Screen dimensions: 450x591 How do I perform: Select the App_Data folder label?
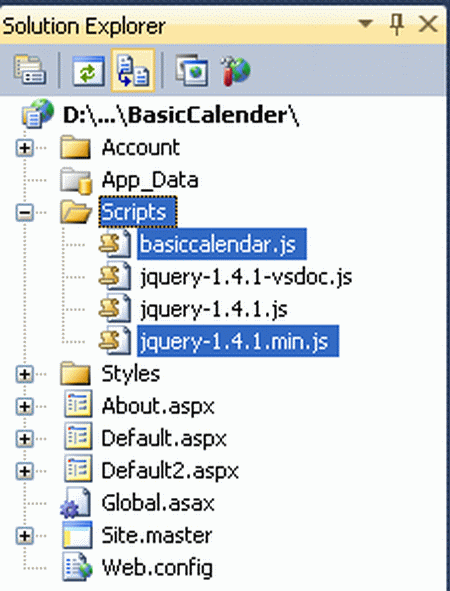point(150,181)
